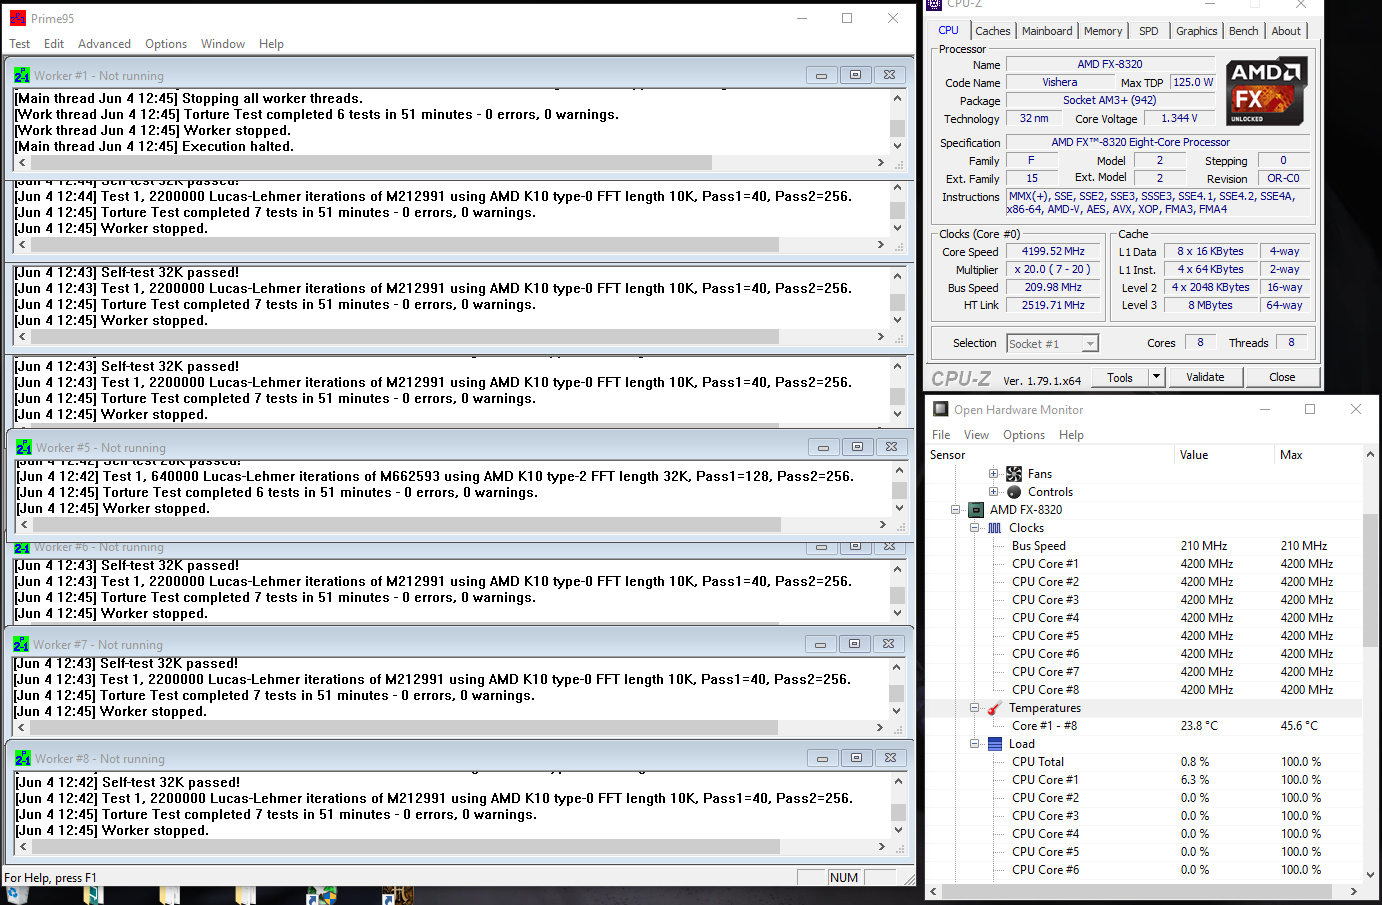This screenshot has width=1382, height=905.
Task: Click the Sensor column header
Action: [1050, 455]
